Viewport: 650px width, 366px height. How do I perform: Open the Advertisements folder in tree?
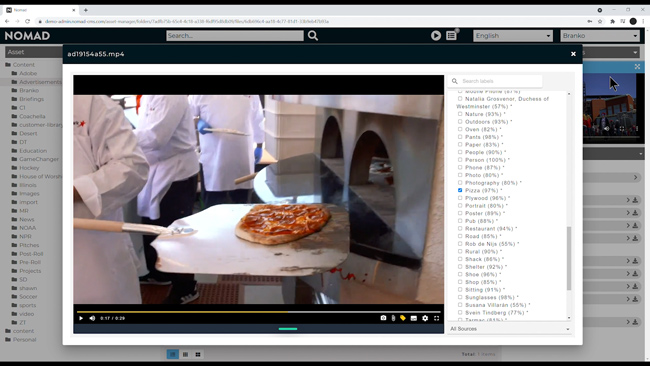point(40,82)
